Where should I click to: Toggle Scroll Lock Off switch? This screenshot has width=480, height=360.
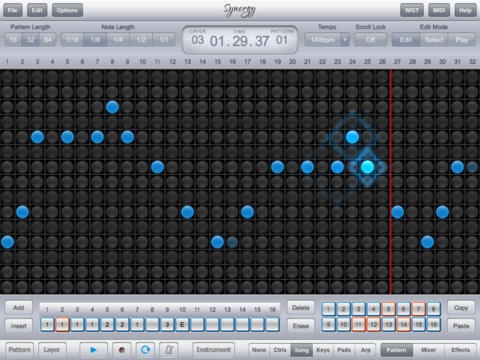point(370,40)
